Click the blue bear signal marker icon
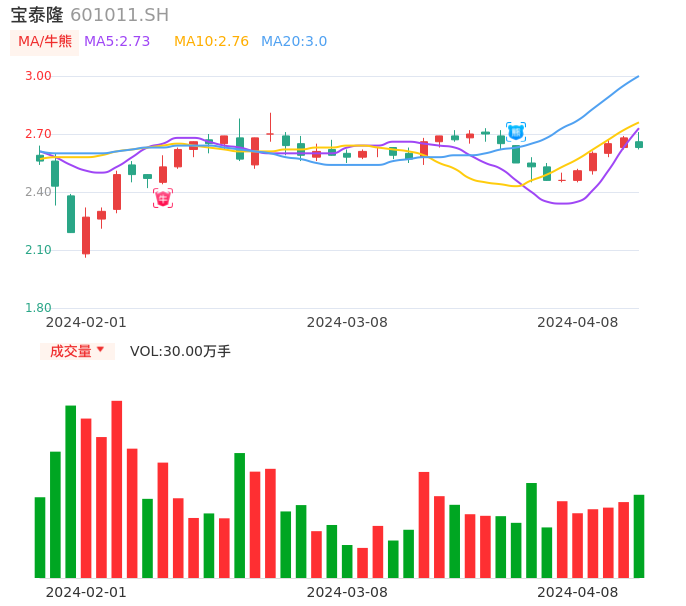Screen dimensions: 686x606 (516, 131)
